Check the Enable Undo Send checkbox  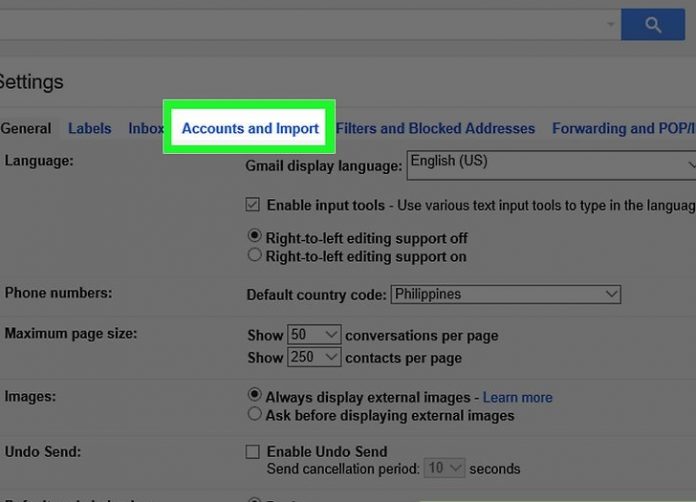click(253, 451)
